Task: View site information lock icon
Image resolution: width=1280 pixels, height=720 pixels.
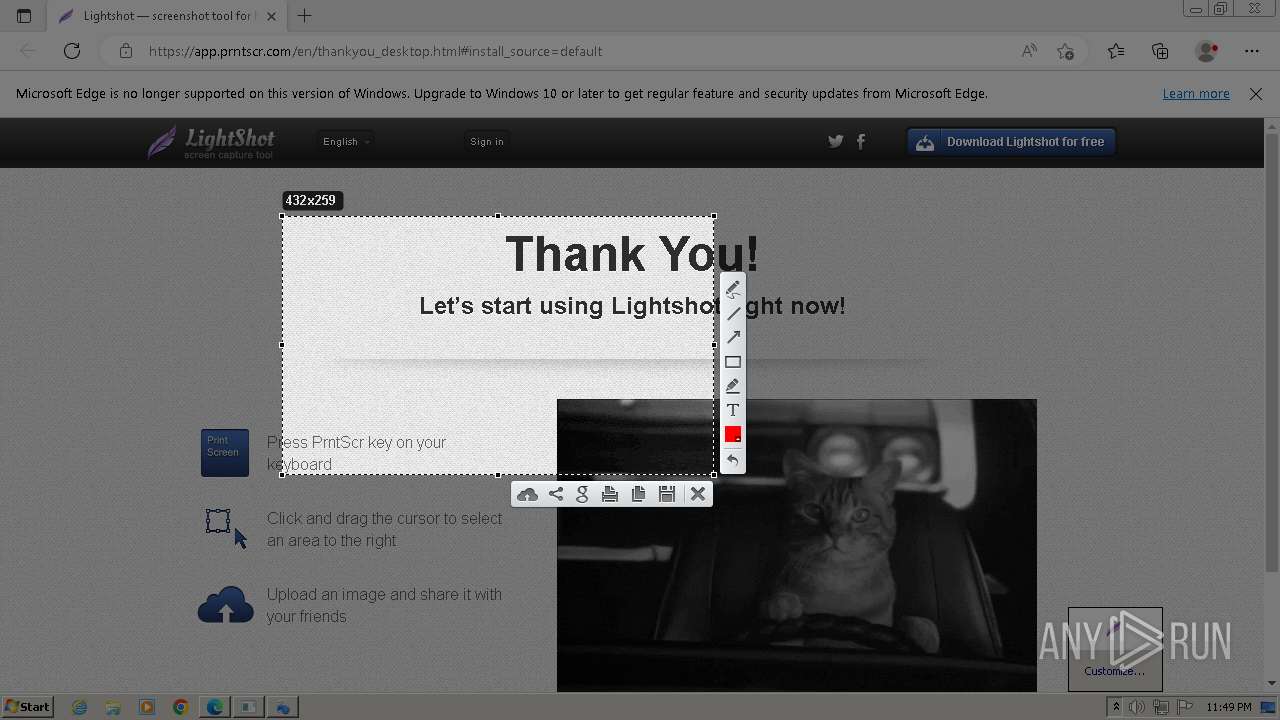Action: click(125, 51)
